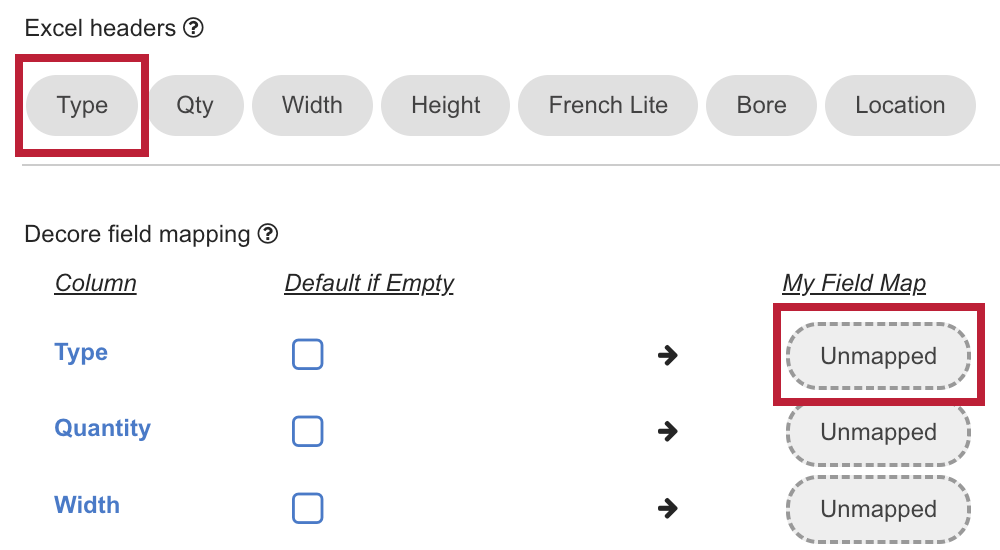
Task: Click the Unmapped slot for Quantity
Action: [x=878, y=433]
